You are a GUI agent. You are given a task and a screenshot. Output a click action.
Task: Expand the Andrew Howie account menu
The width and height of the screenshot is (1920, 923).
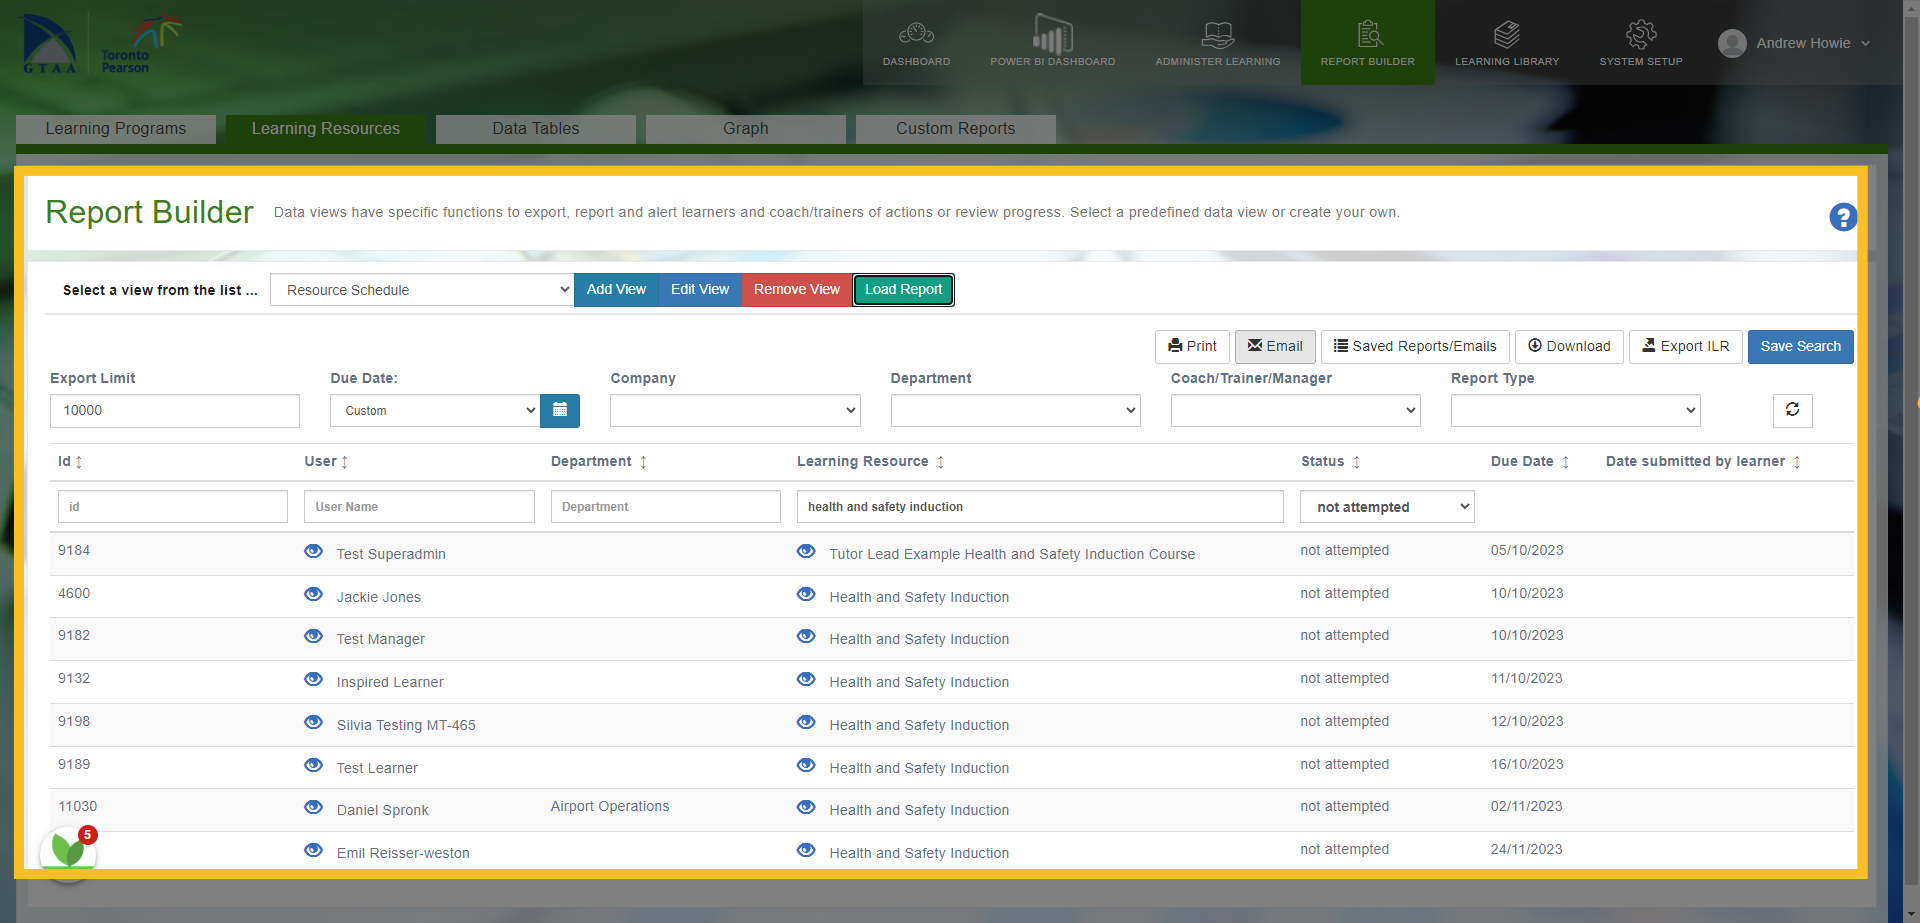tap(1794, 43)
